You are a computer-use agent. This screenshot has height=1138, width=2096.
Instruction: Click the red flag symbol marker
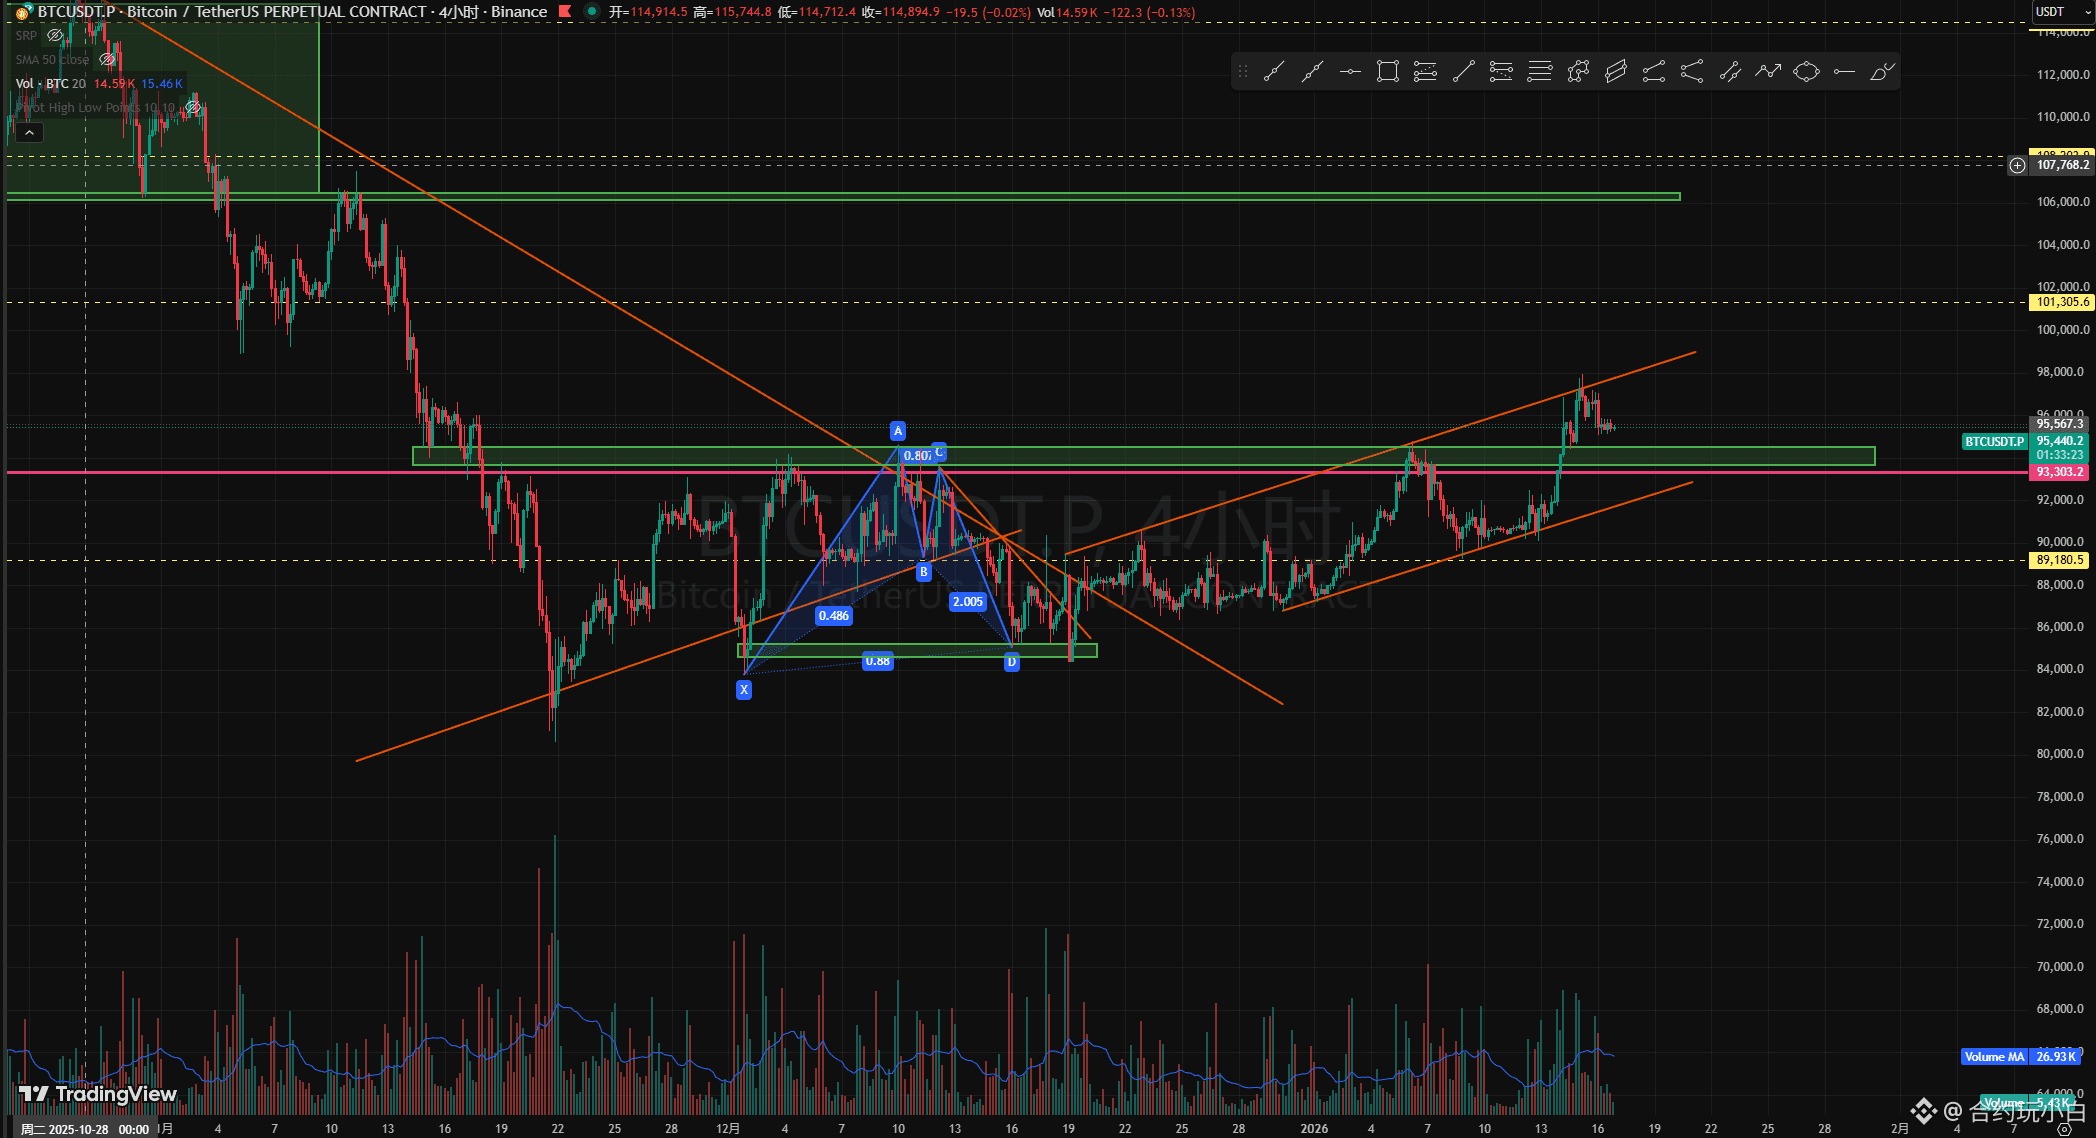click(565, 12)
